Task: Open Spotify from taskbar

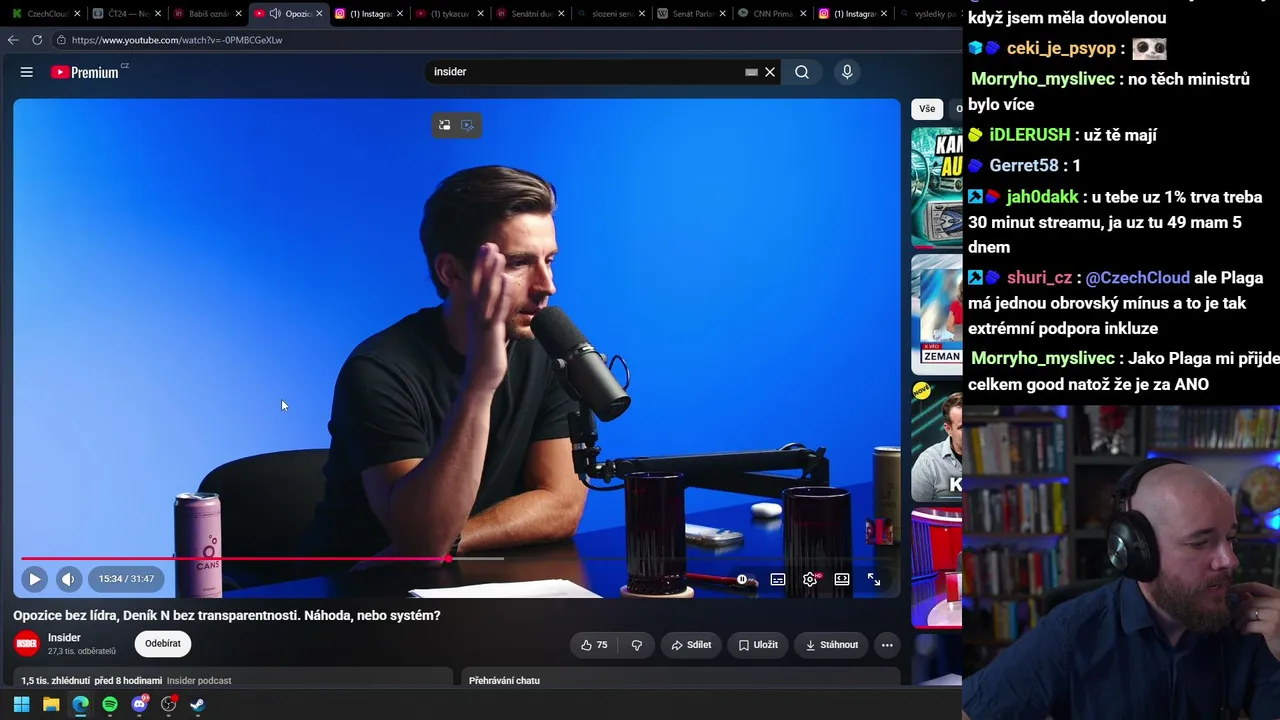Action: coord(110,704)
